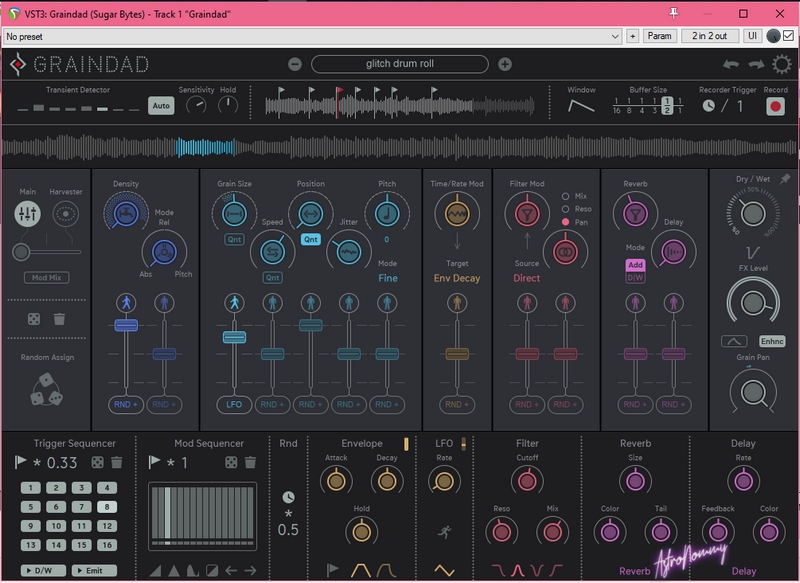
Task: Open the glitch drum roll preset selector
Action: 399,64
